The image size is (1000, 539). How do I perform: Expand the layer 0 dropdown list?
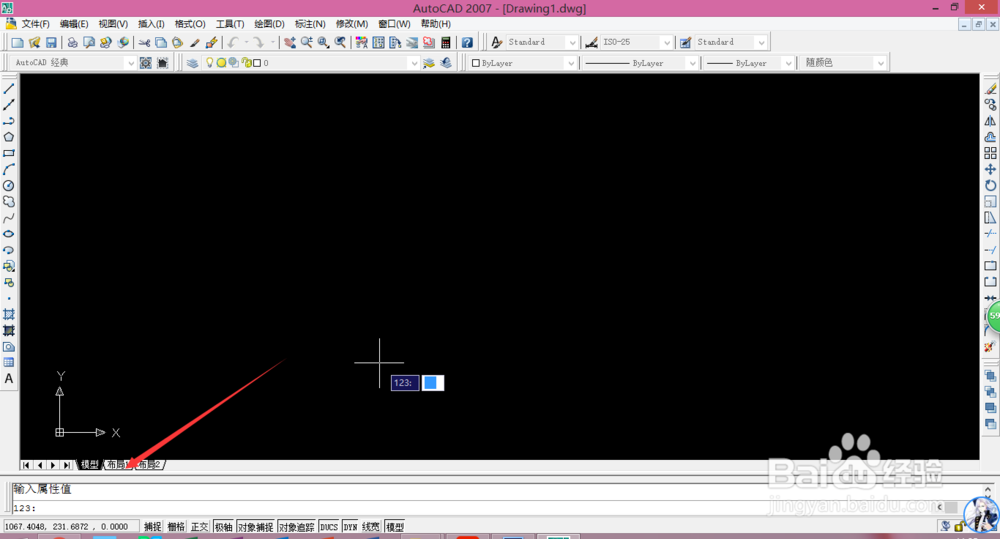(414, 63)
